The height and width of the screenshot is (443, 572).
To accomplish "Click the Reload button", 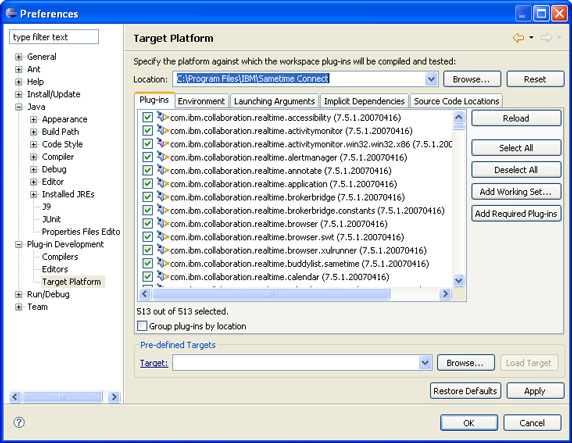I will pyautogui.click(x=516, y=118).
